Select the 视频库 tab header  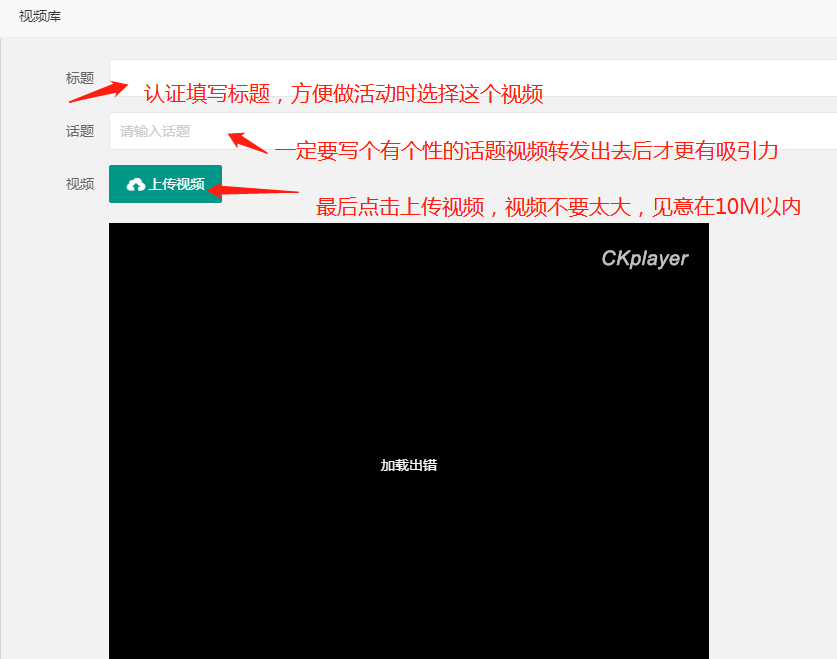40,17
